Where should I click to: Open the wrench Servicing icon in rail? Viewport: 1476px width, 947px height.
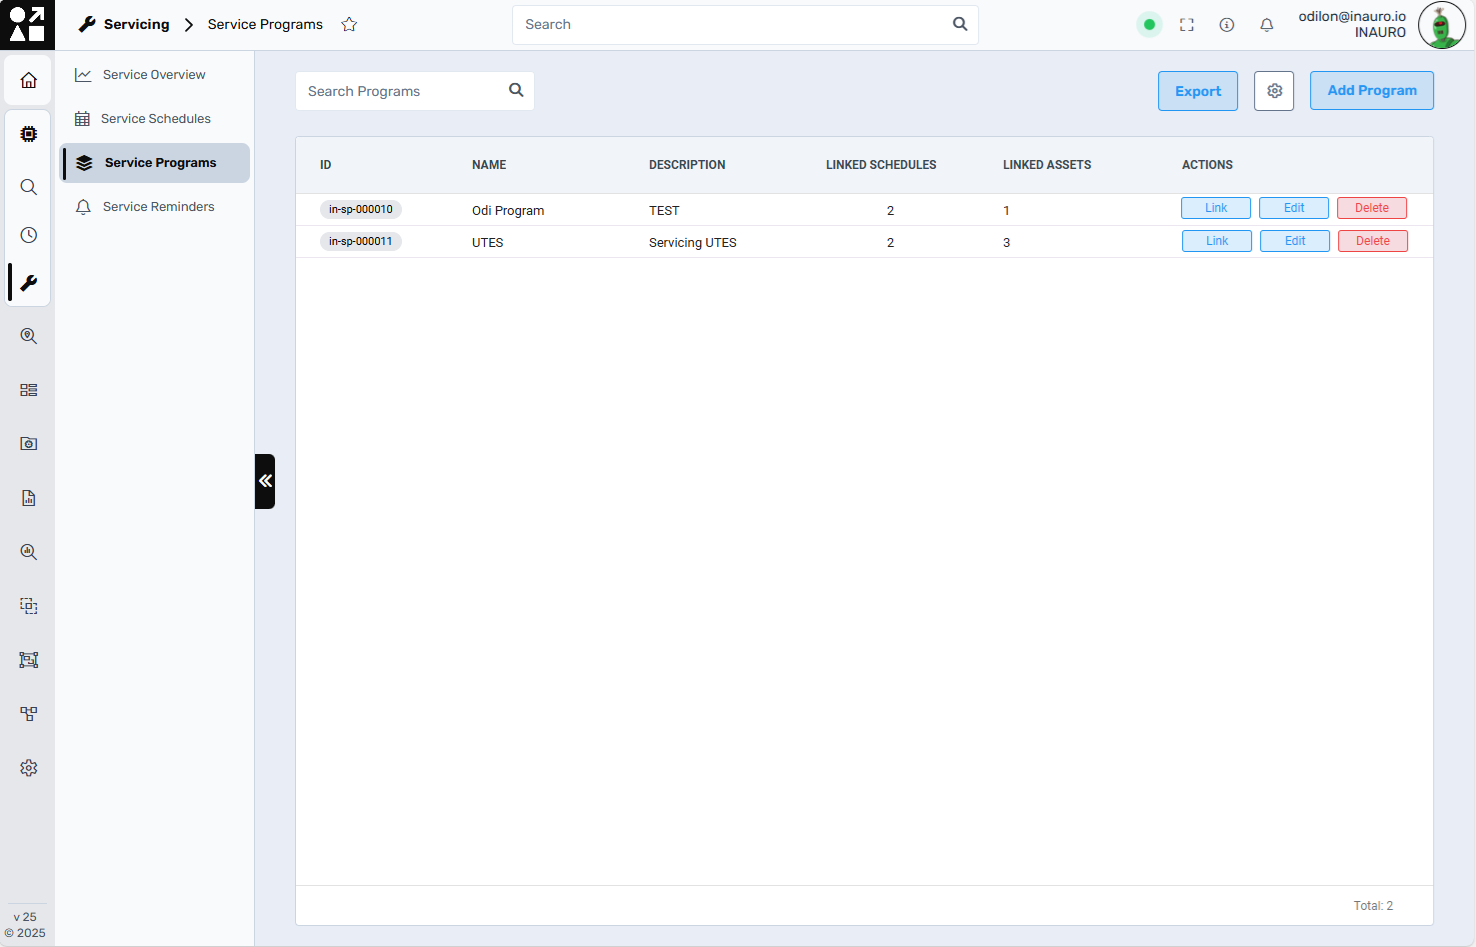(29, 283)
